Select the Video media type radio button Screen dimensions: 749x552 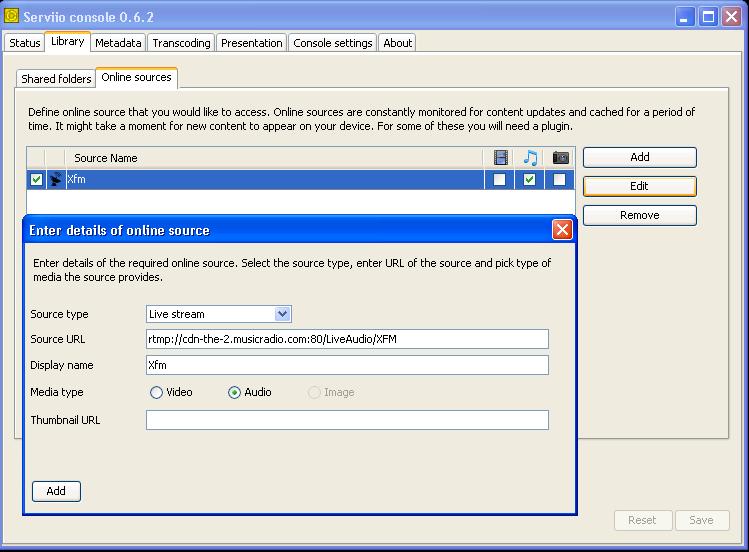[x=157, y=393]
